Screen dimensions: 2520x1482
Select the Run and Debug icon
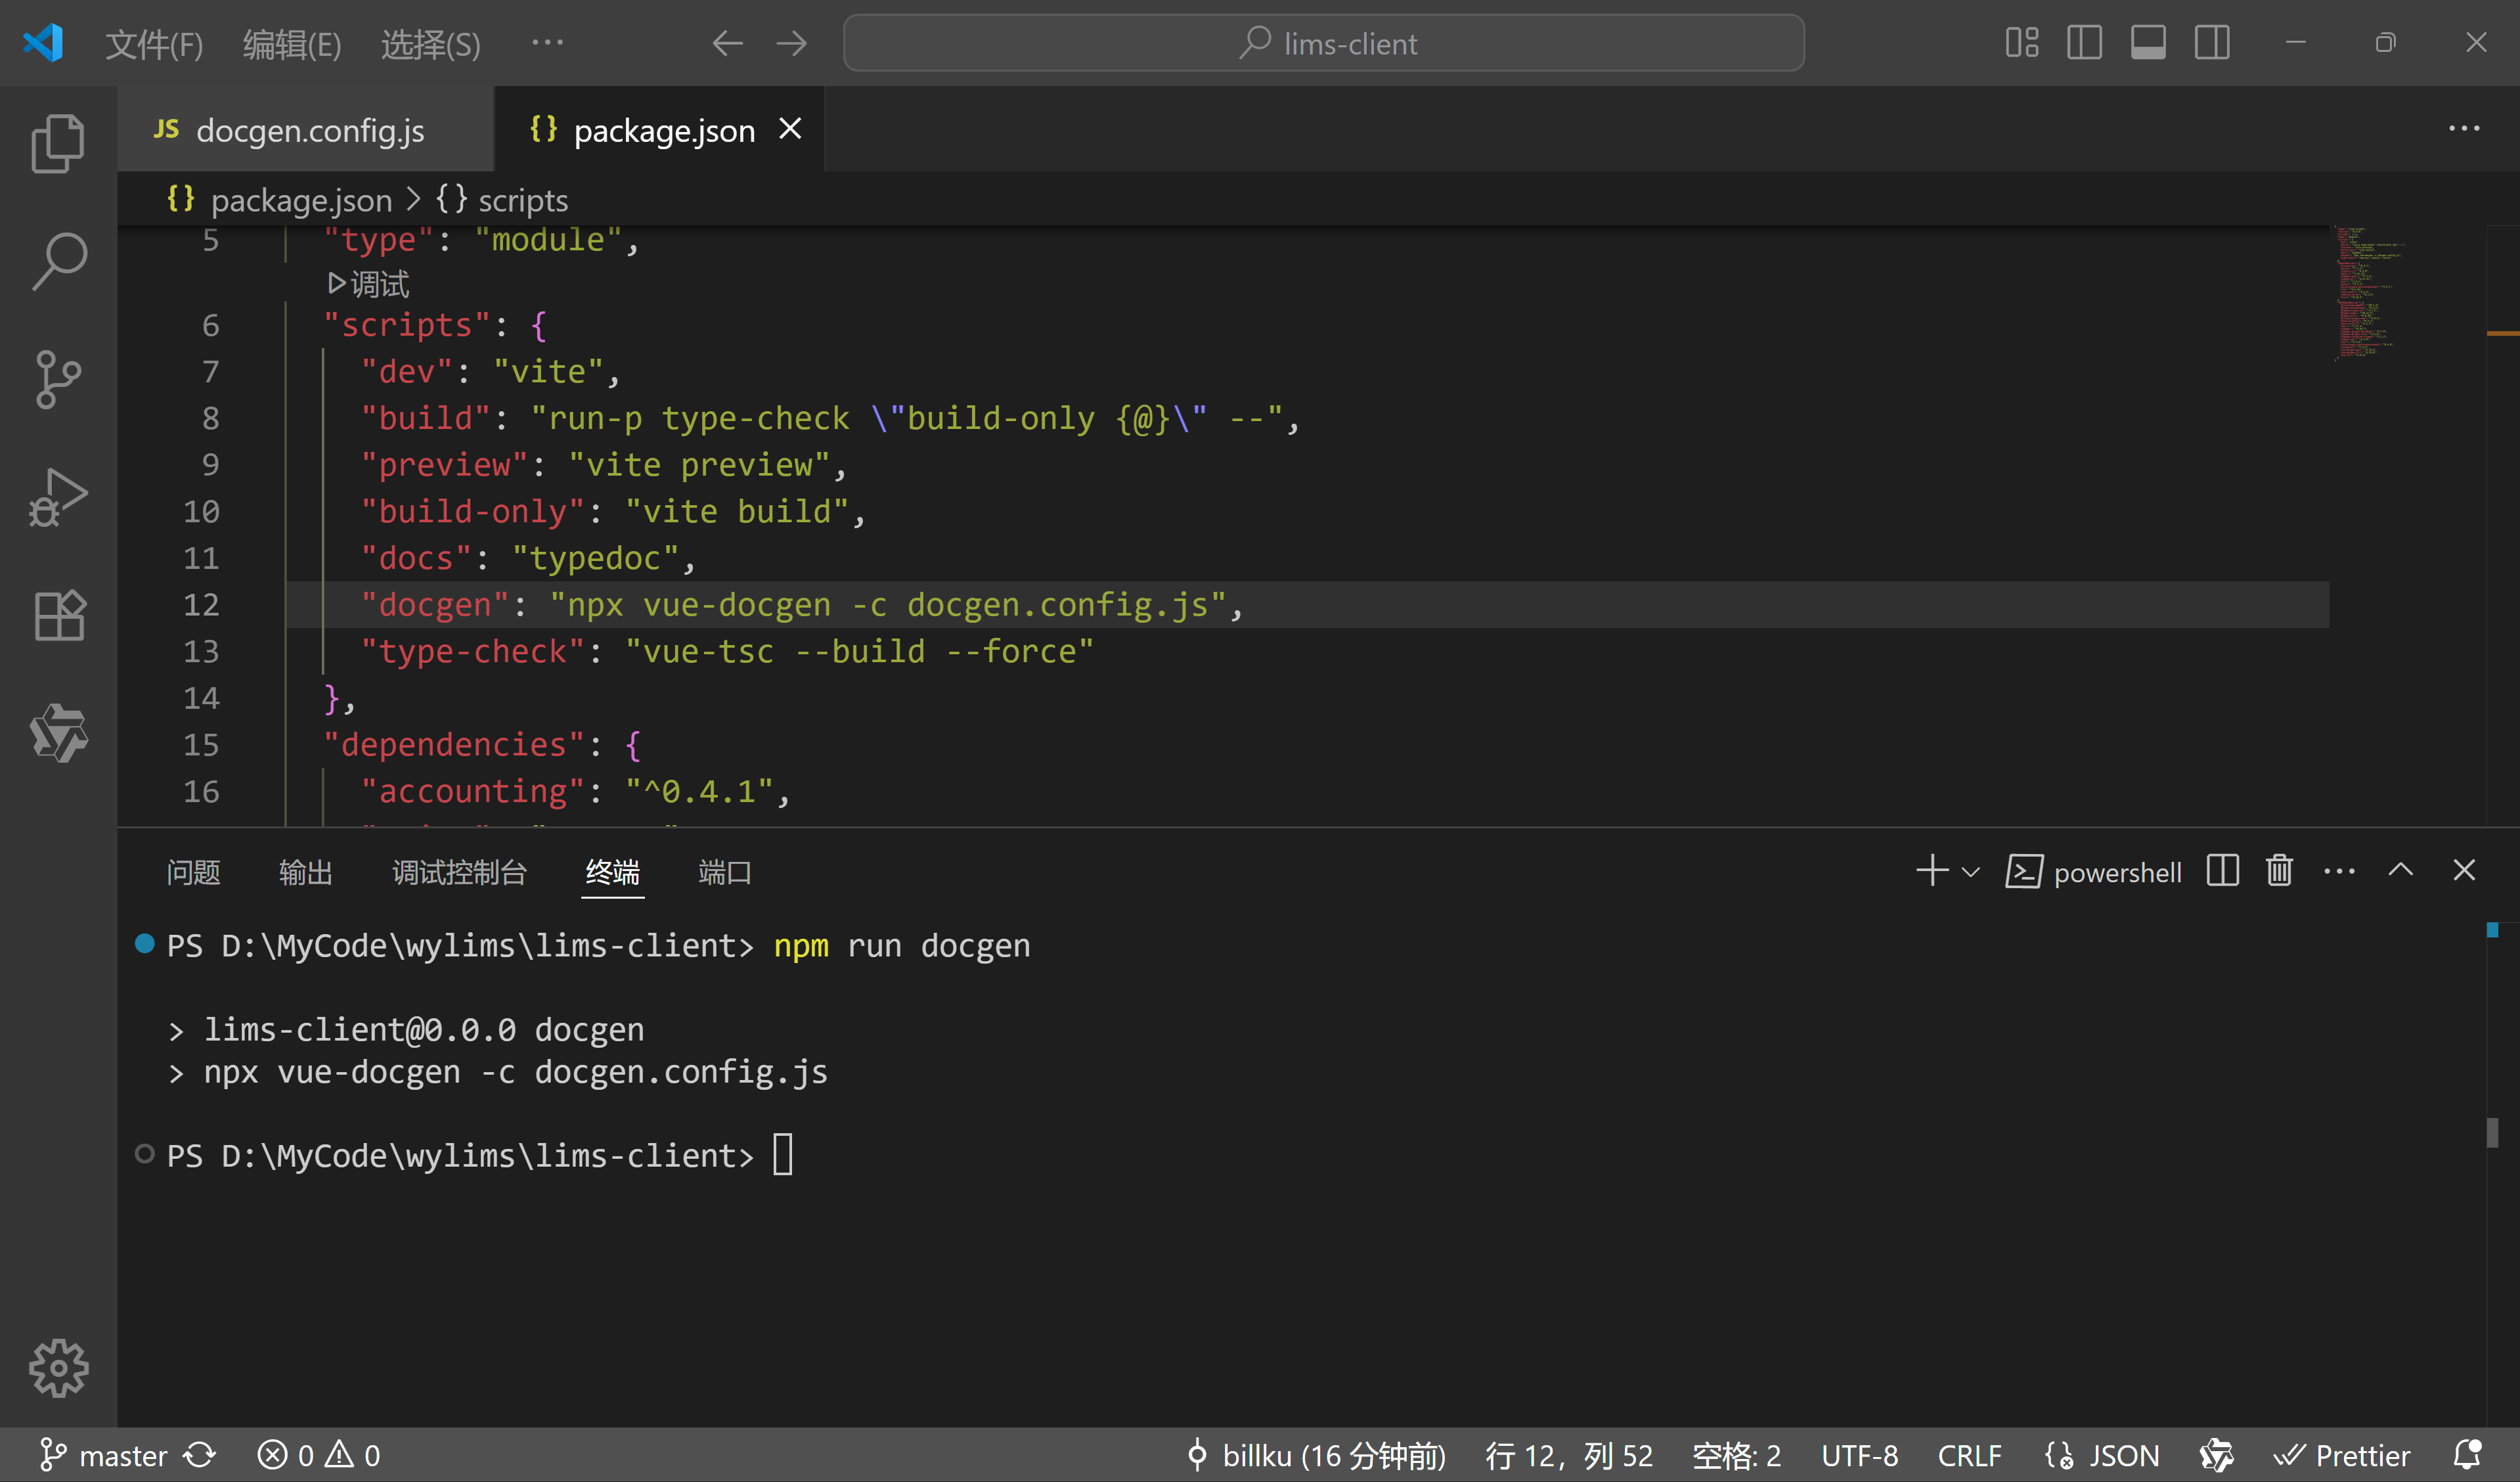pyautogui.click(x=57, y=497)
